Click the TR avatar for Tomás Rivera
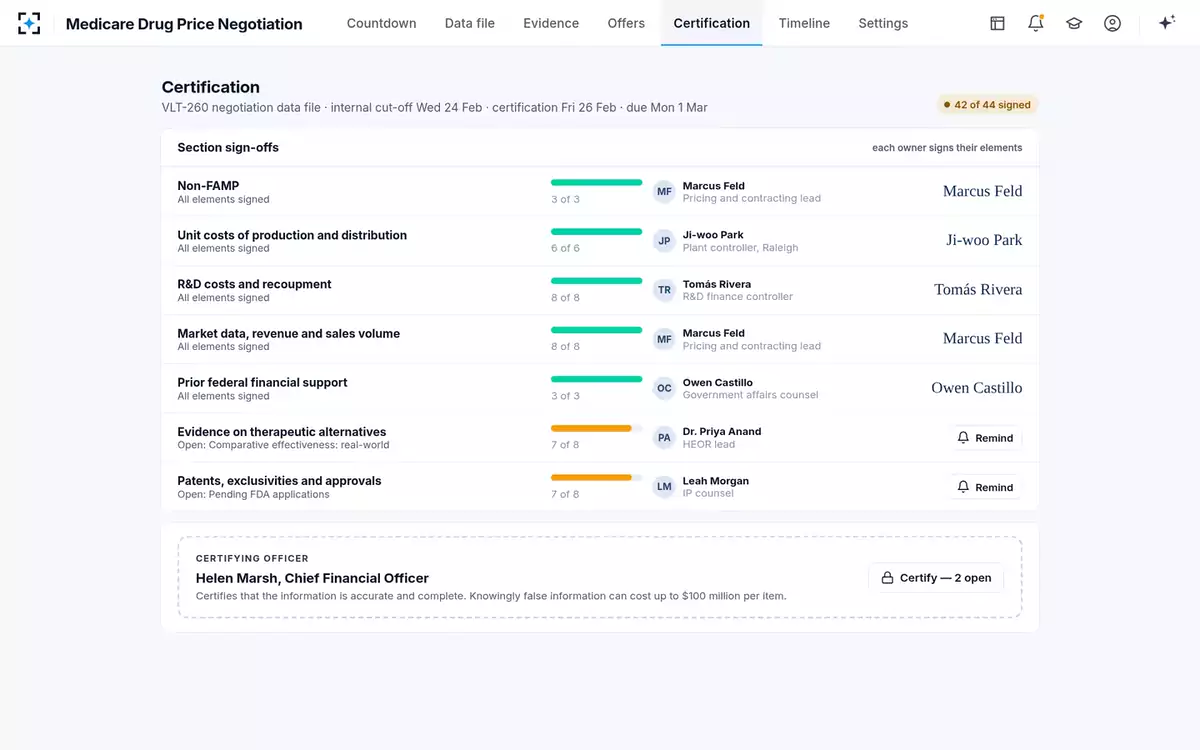This screenshot has height=750, width=1200. pyautogui.click(x=664, y=290)
